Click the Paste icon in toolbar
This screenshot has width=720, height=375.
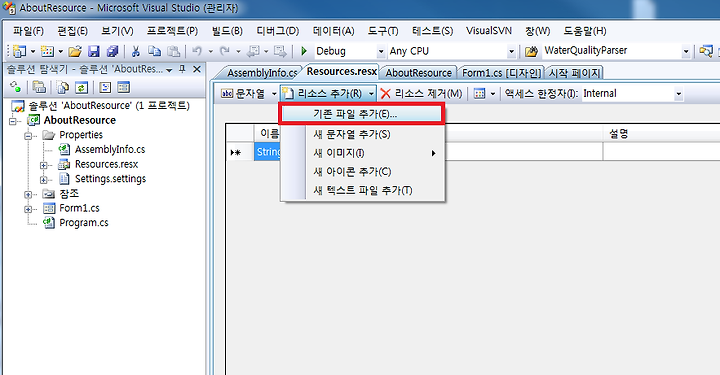(x=174, y=51)
